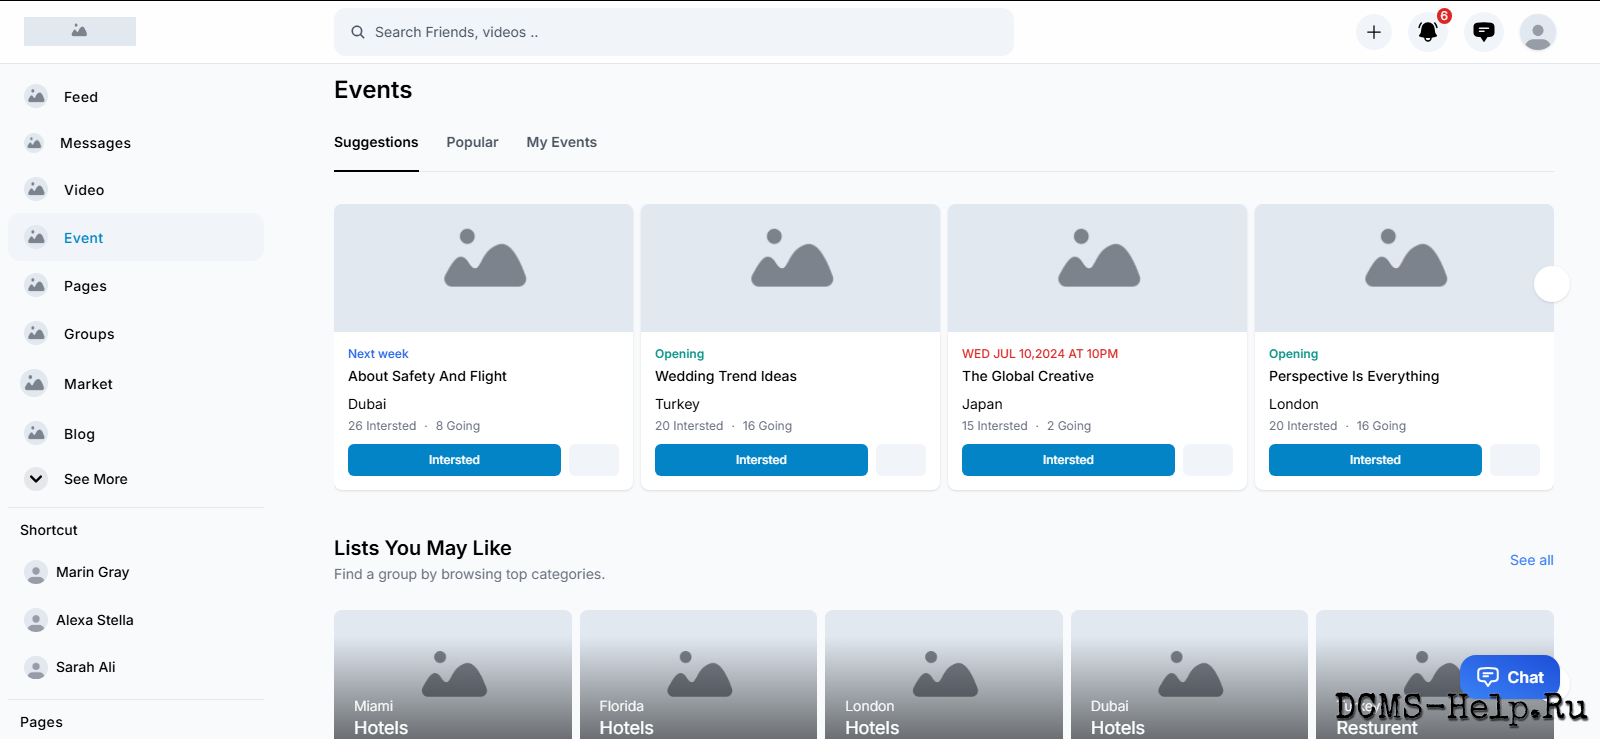Click the carousel next arrow on events

click(1551, 284)
